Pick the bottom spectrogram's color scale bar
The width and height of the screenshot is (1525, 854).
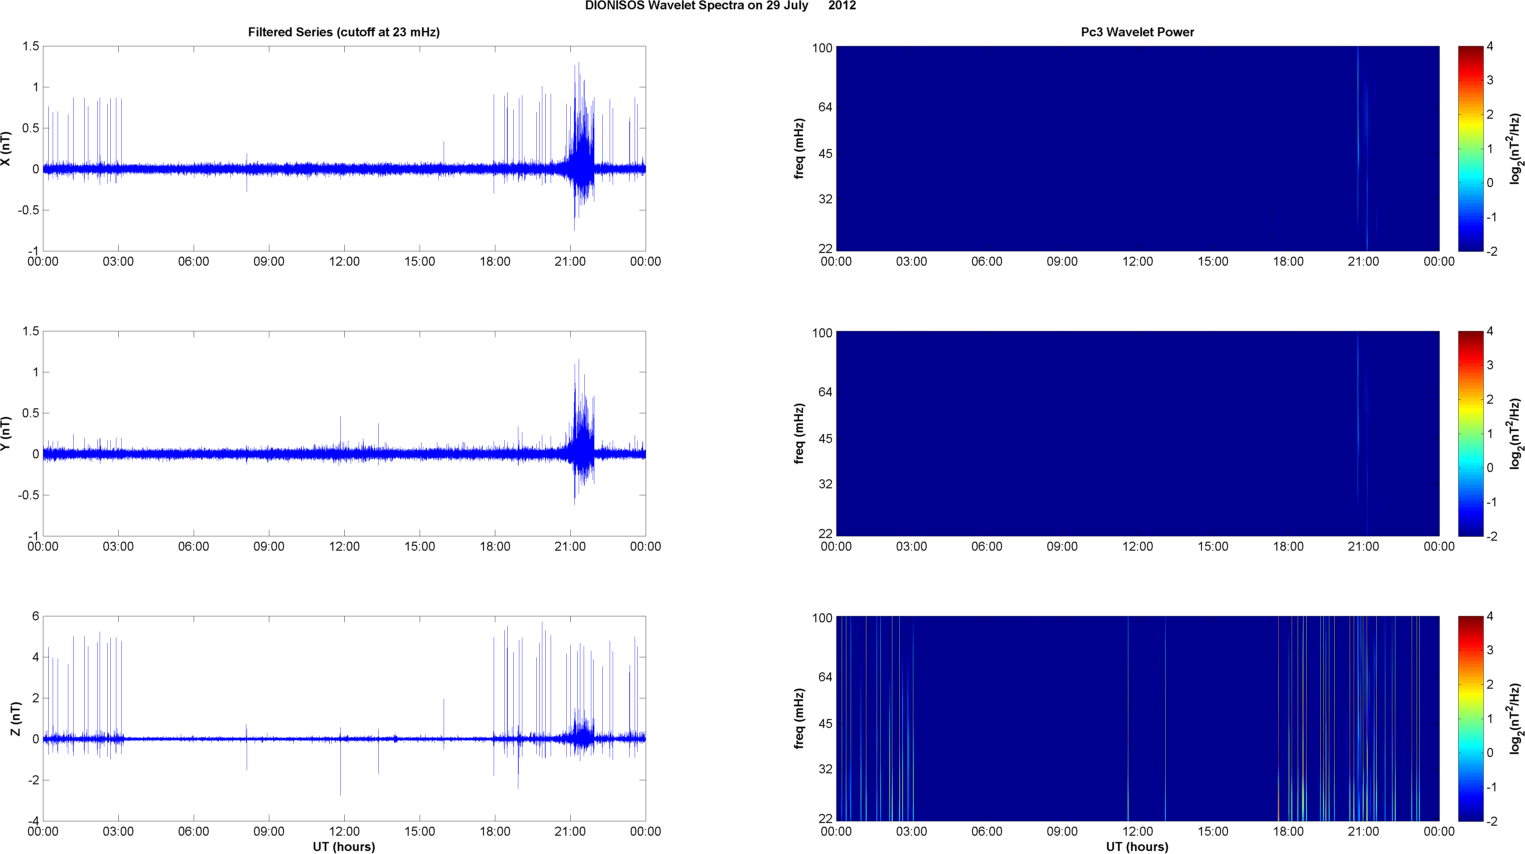[x=1470, y=719]
